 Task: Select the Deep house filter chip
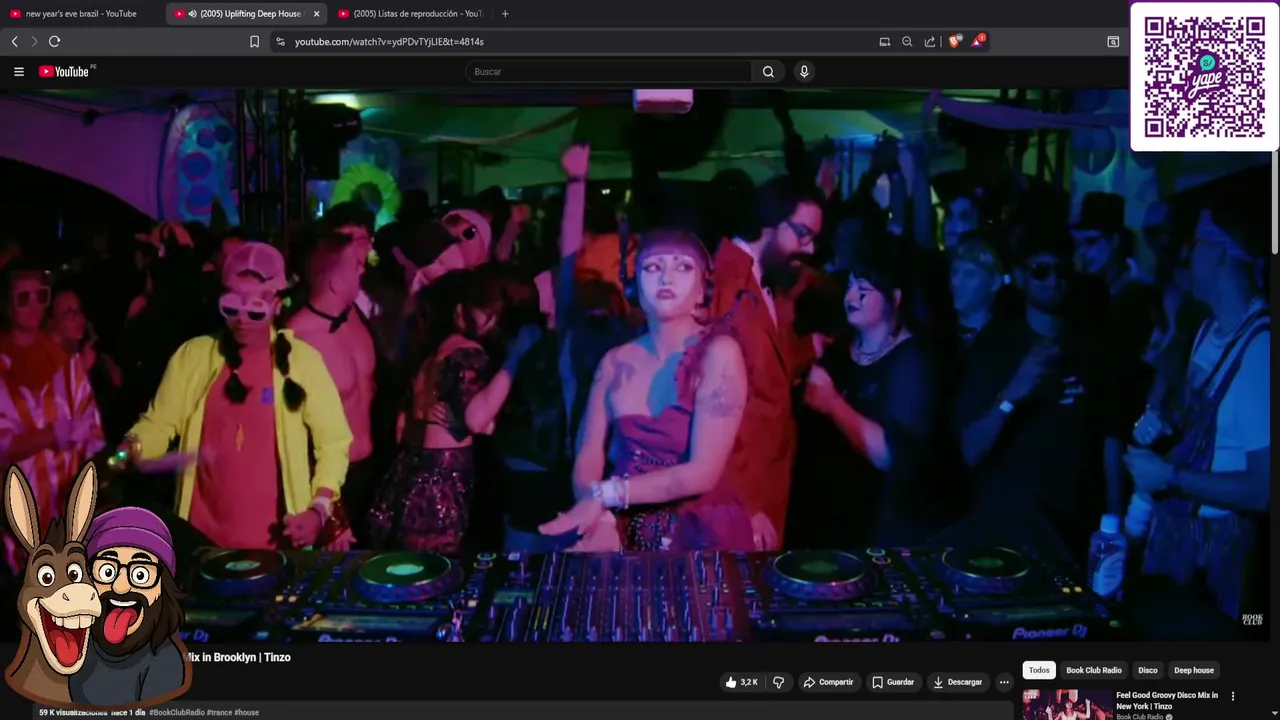coord(1194,670)
